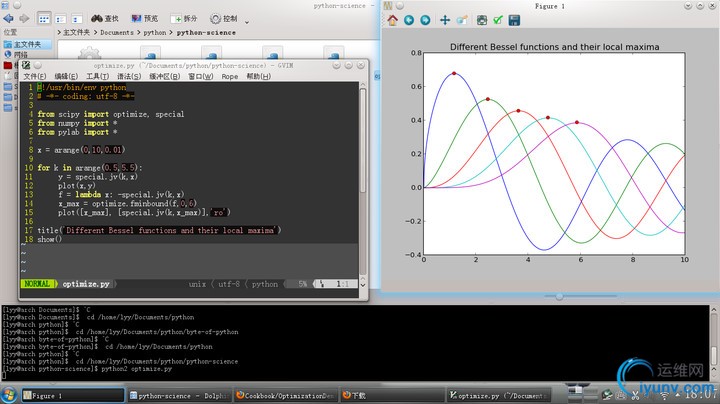Viewport: 720px width, 404px height.
Task: Click the plot title 'Different Bessel functions...'
Action: (x=555, y=47)
